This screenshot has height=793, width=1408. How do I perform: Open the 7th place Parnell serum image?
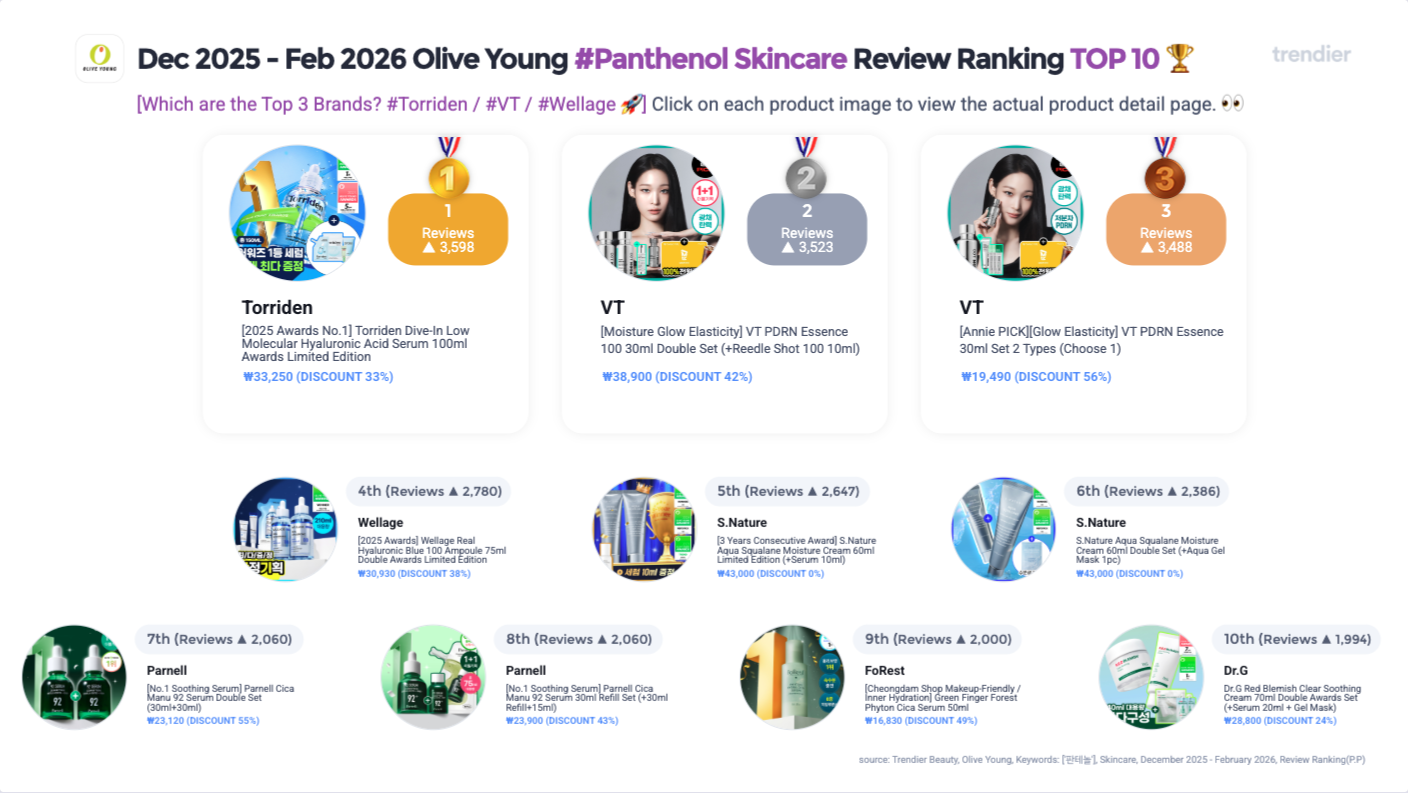pos(74,677)
